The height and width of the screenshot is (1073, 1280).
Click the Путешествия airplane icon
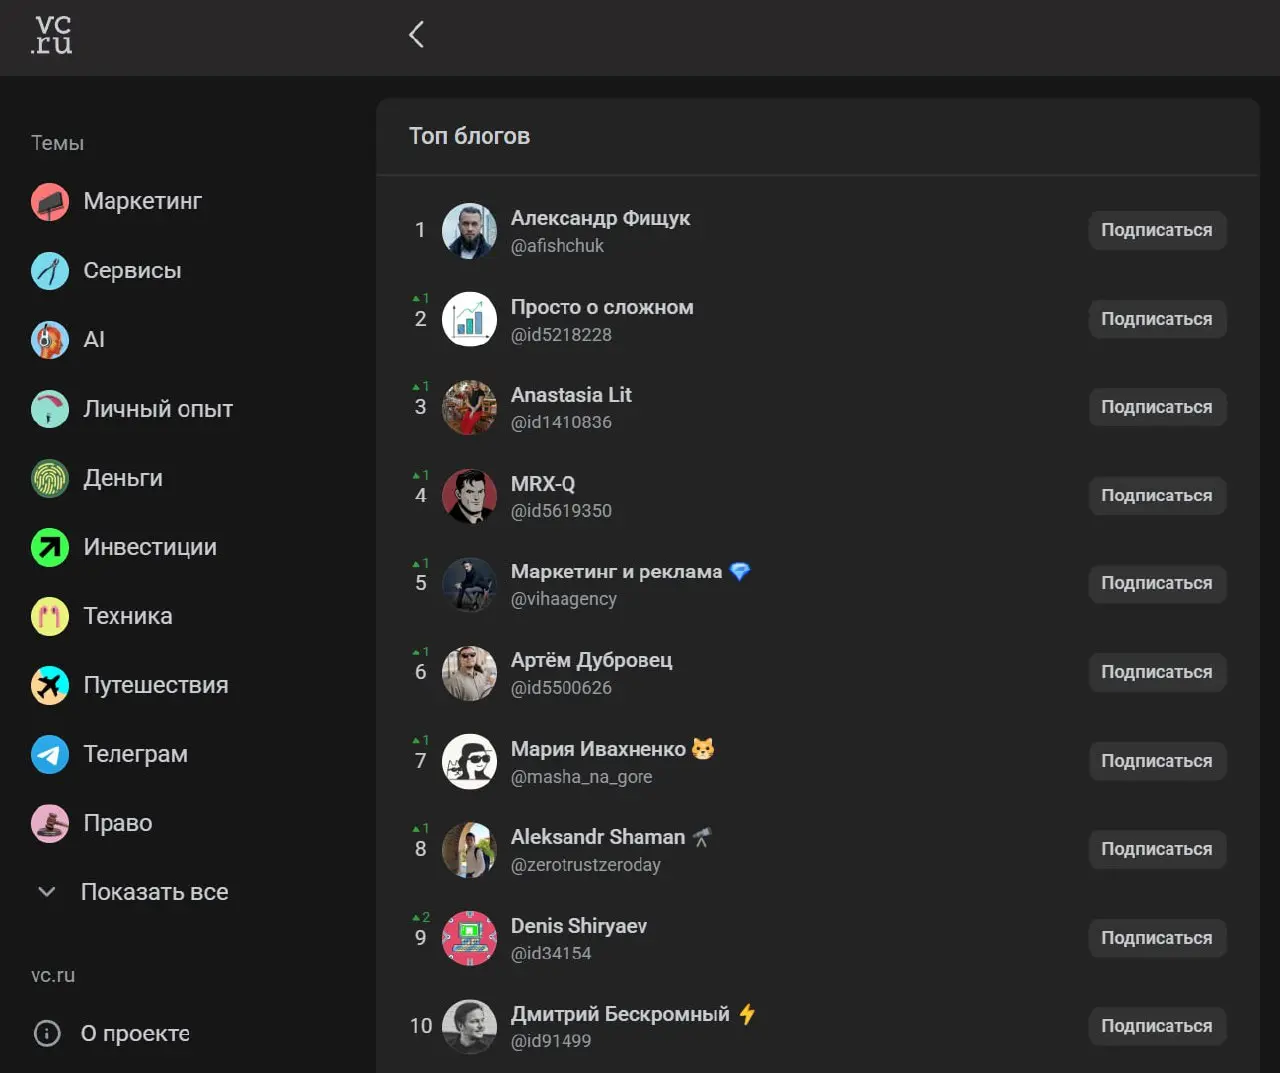point(50,685)
